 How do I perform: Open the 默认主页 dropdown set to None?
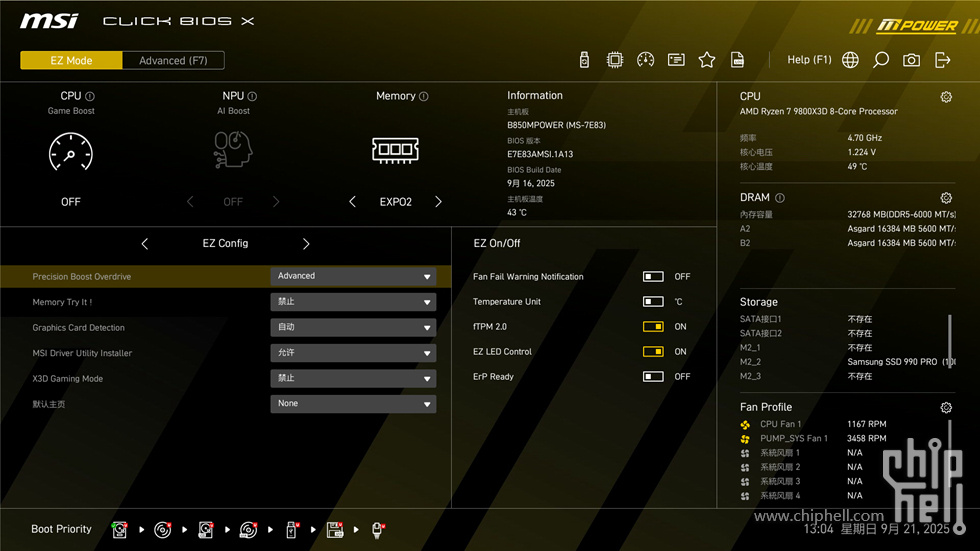353,404
